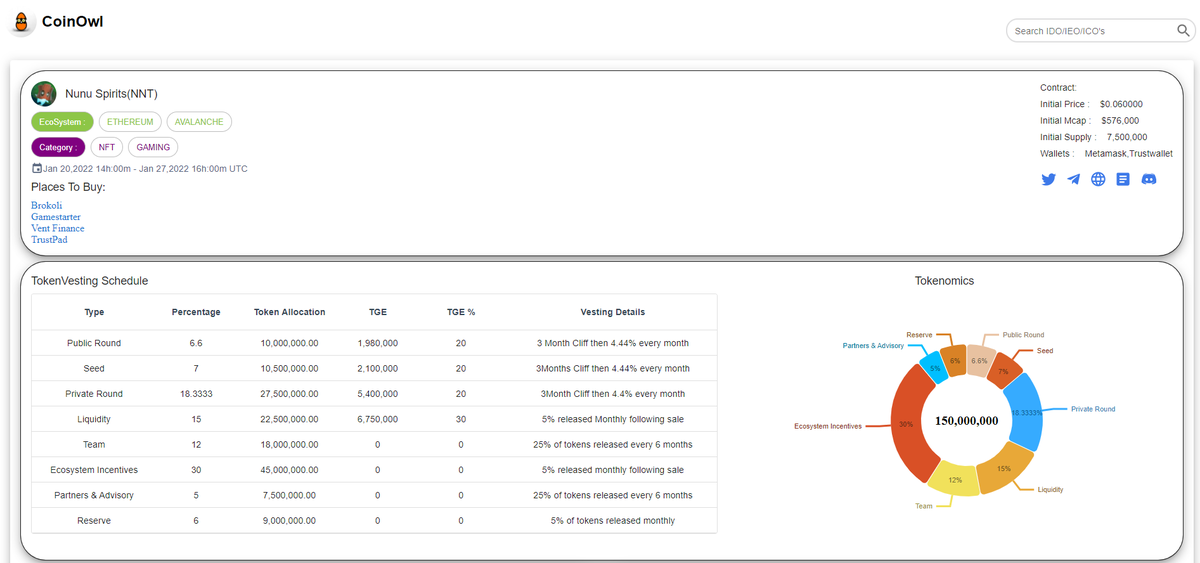Click the calendar icon beside sale dates
The image size is (1200, 563).
coord(37,168)
